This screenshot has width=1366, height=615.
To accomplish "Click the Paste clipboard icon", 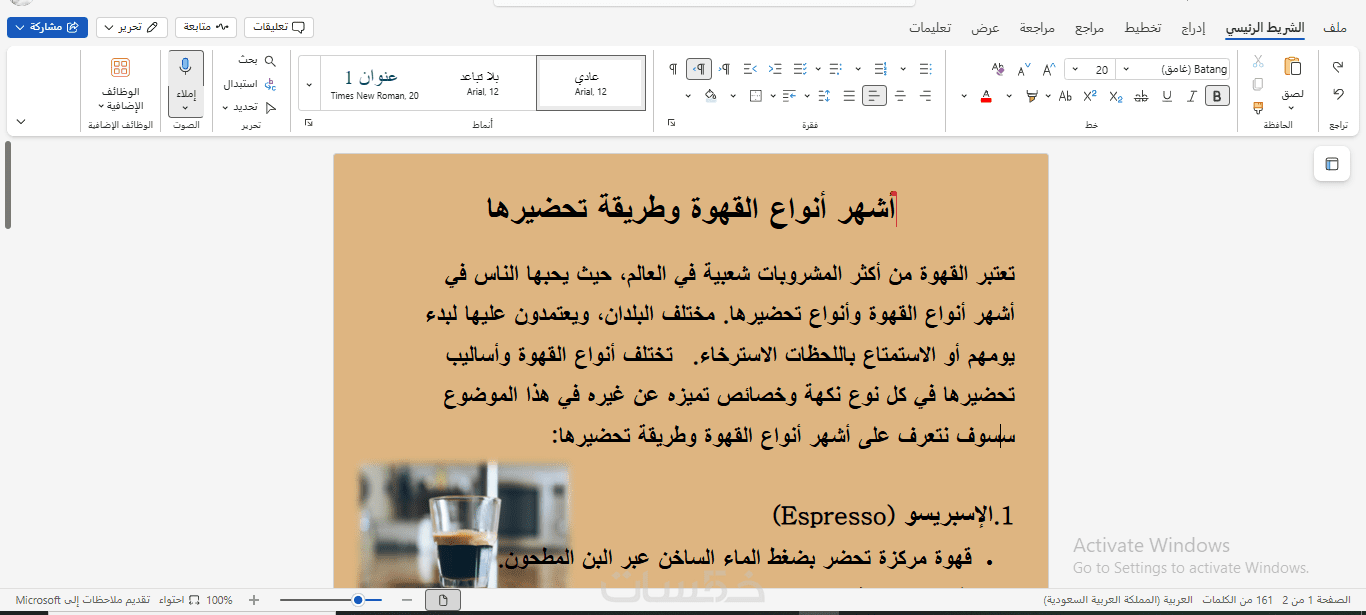I will (x=1293, y=67).
